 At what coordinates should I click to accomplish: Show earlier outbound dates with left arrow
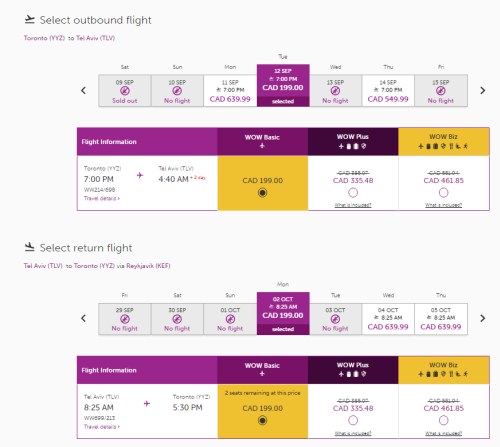pyautogui.click(x=84, y=90)
